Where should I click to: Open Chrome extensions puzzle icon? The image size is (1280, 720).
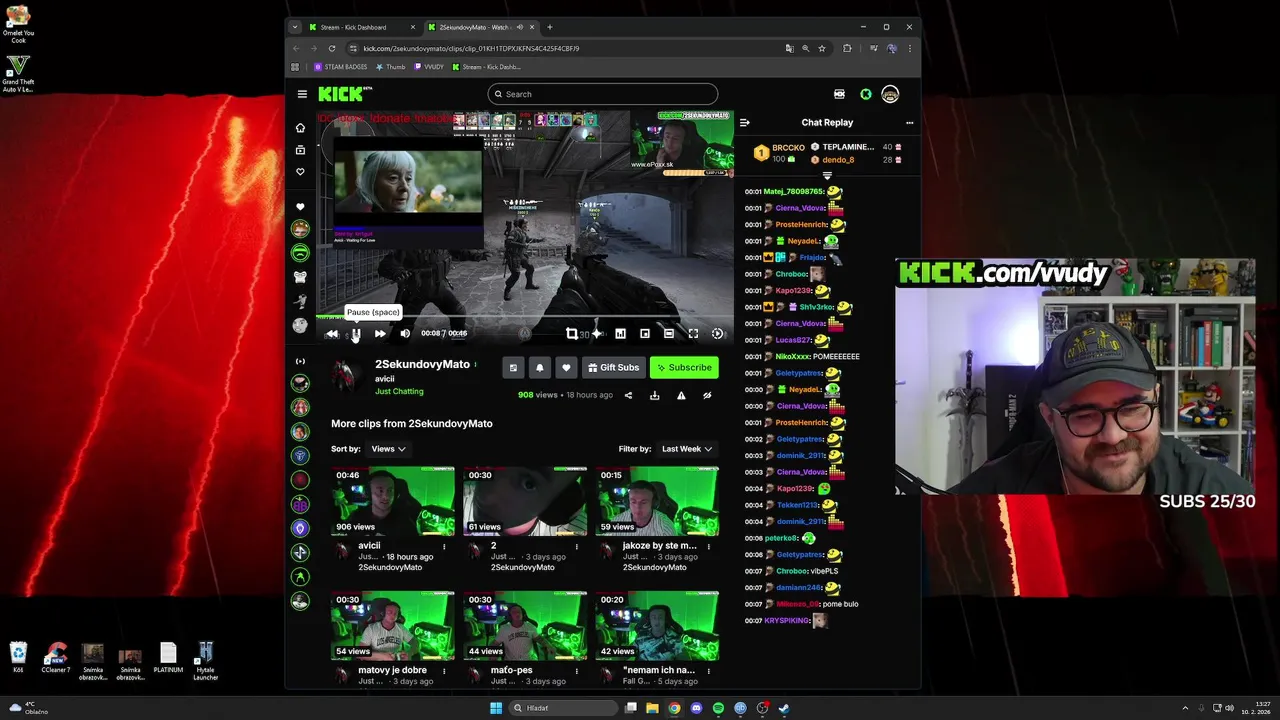tap(847, 48)
